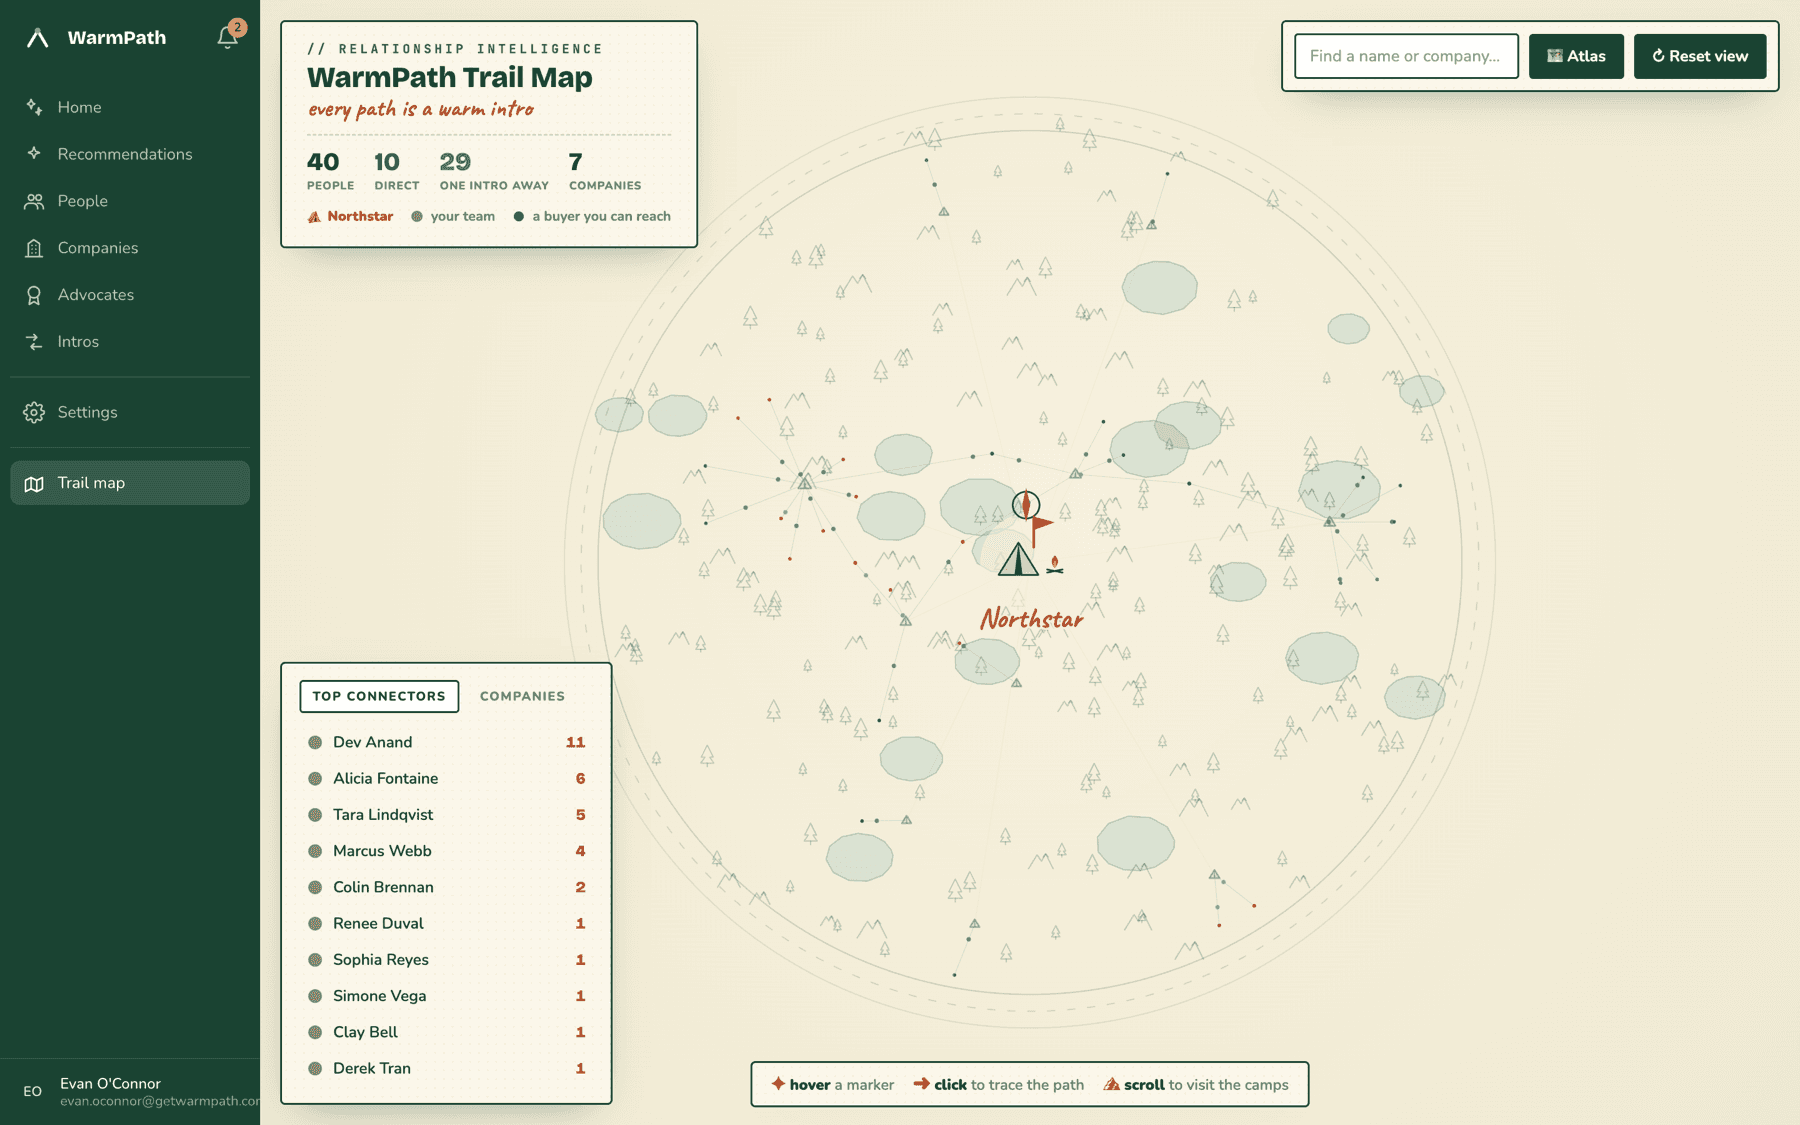
Task: Select Marcus Webb in connectors list
Action: pos(446,851)
